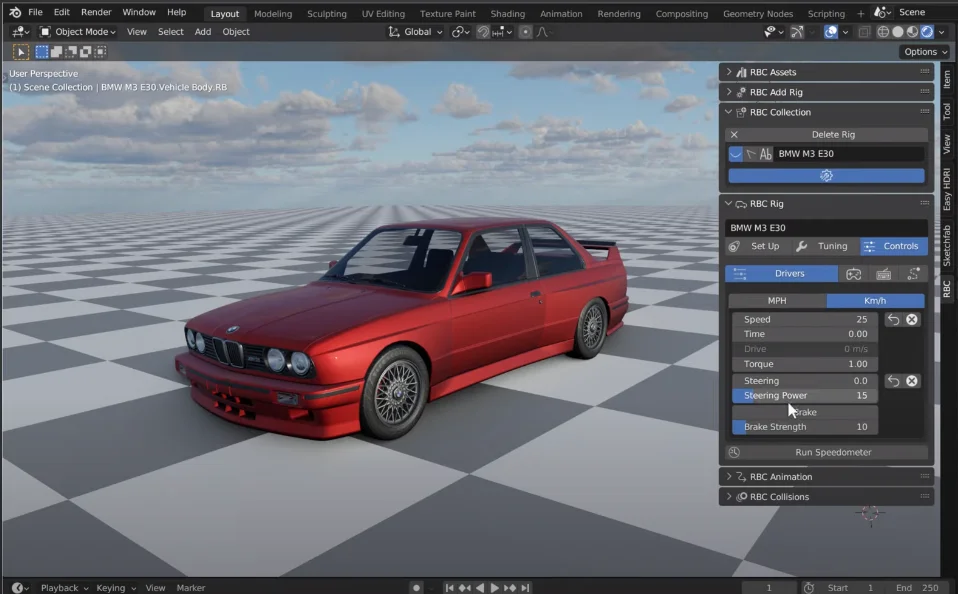This screenshot has height=594, width=958.
Task: Add a new workspace tab
Action: coord(860,13)
